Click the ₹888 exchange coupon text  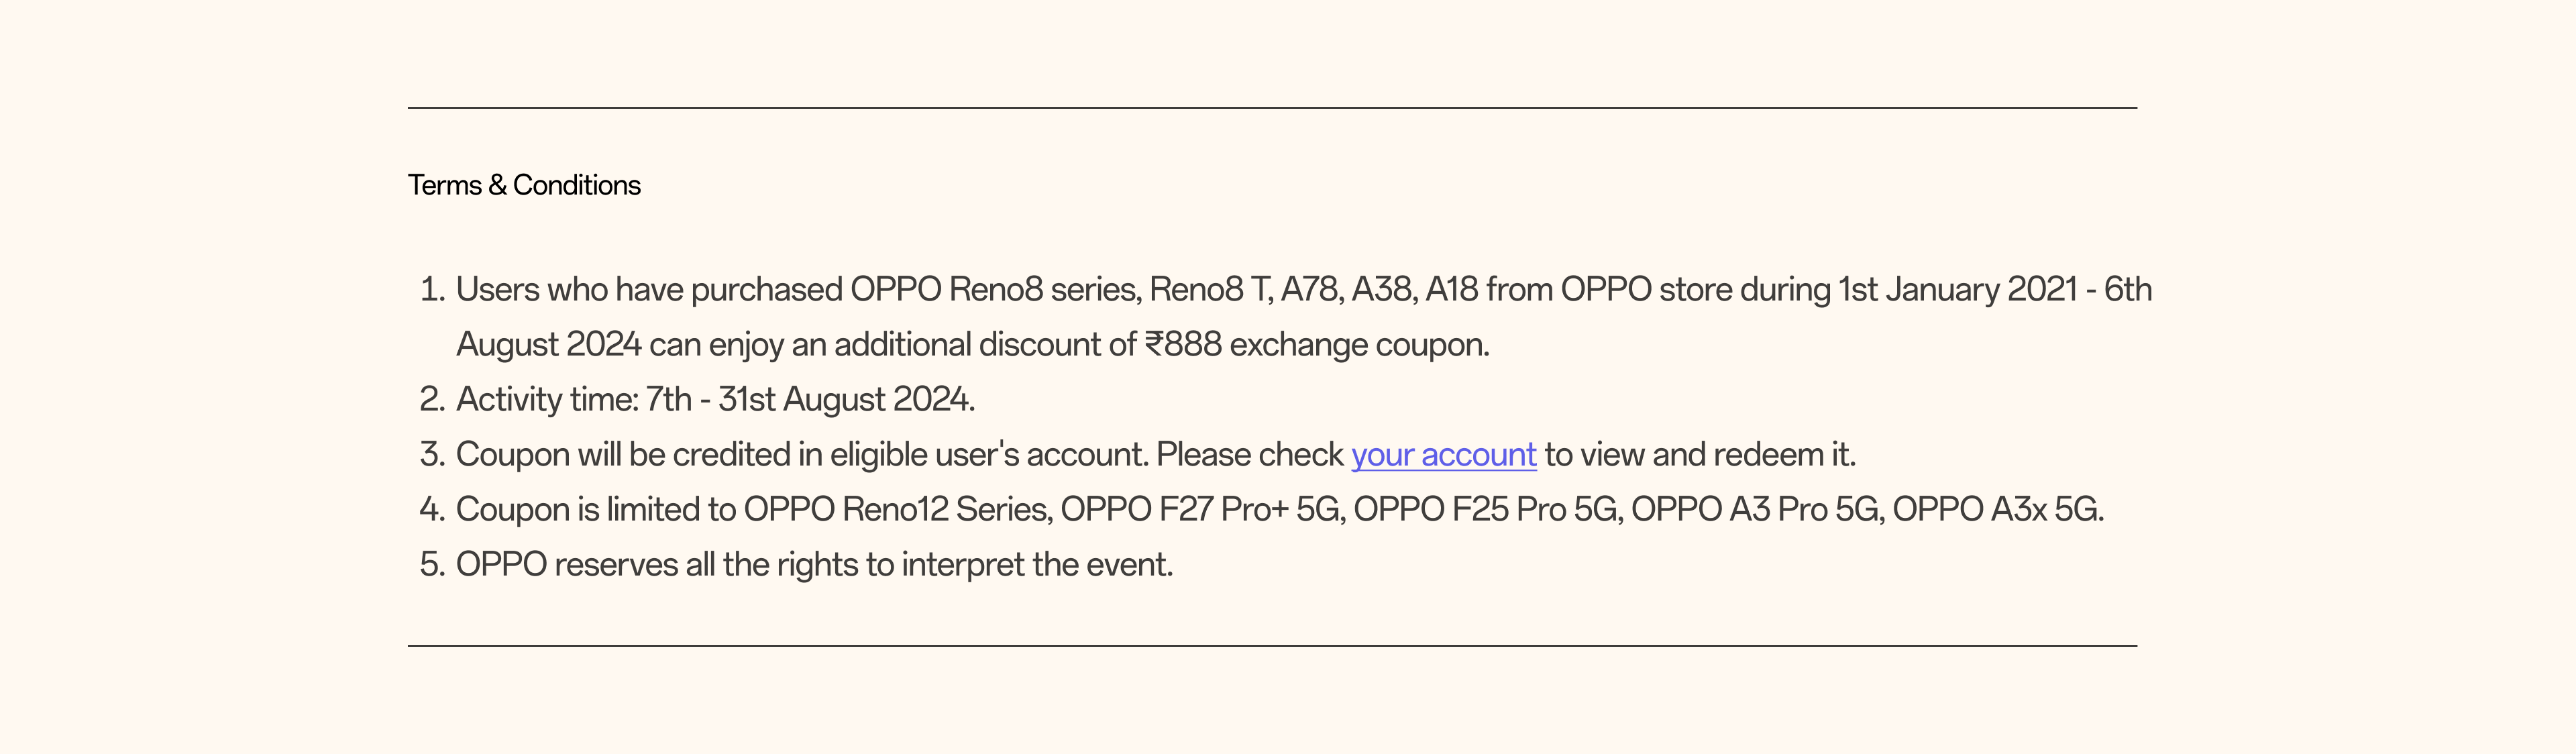[1316, 345]
